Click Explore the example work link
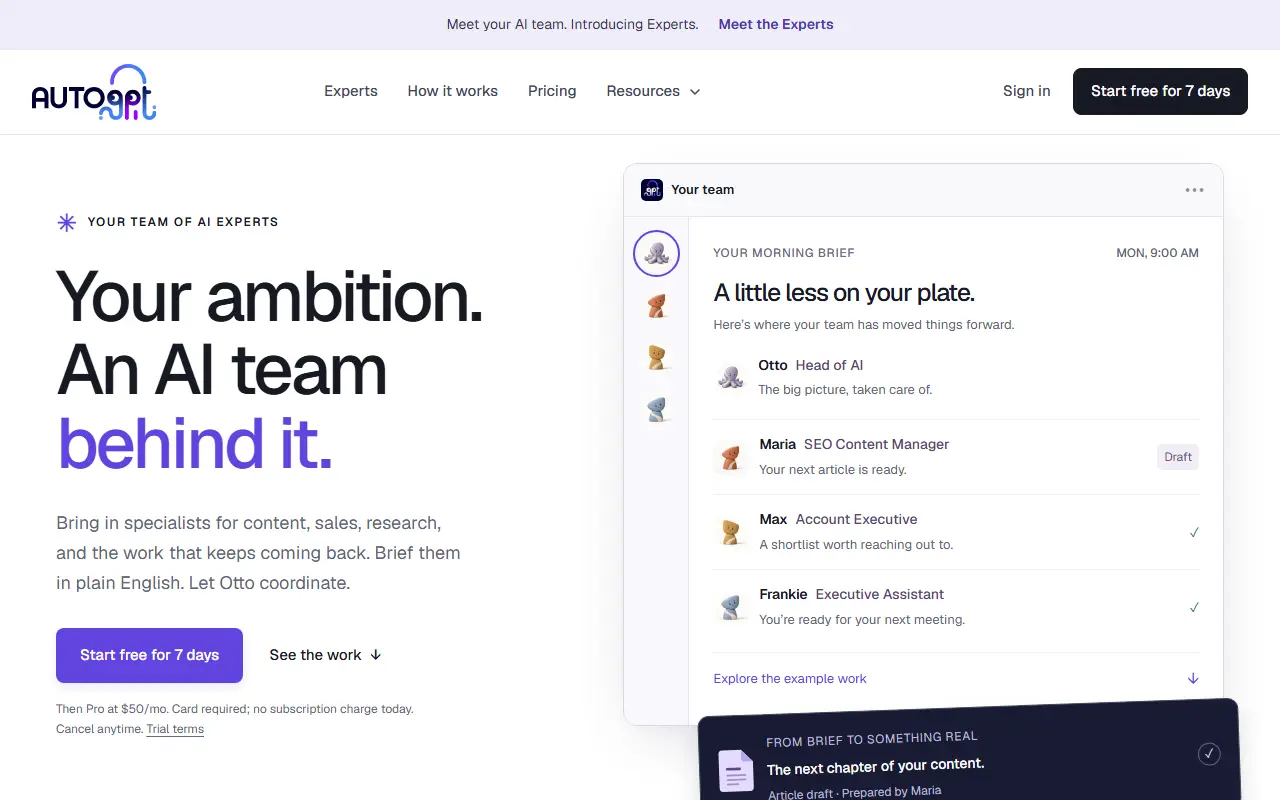1280x800 pixels. coord(790,678)
